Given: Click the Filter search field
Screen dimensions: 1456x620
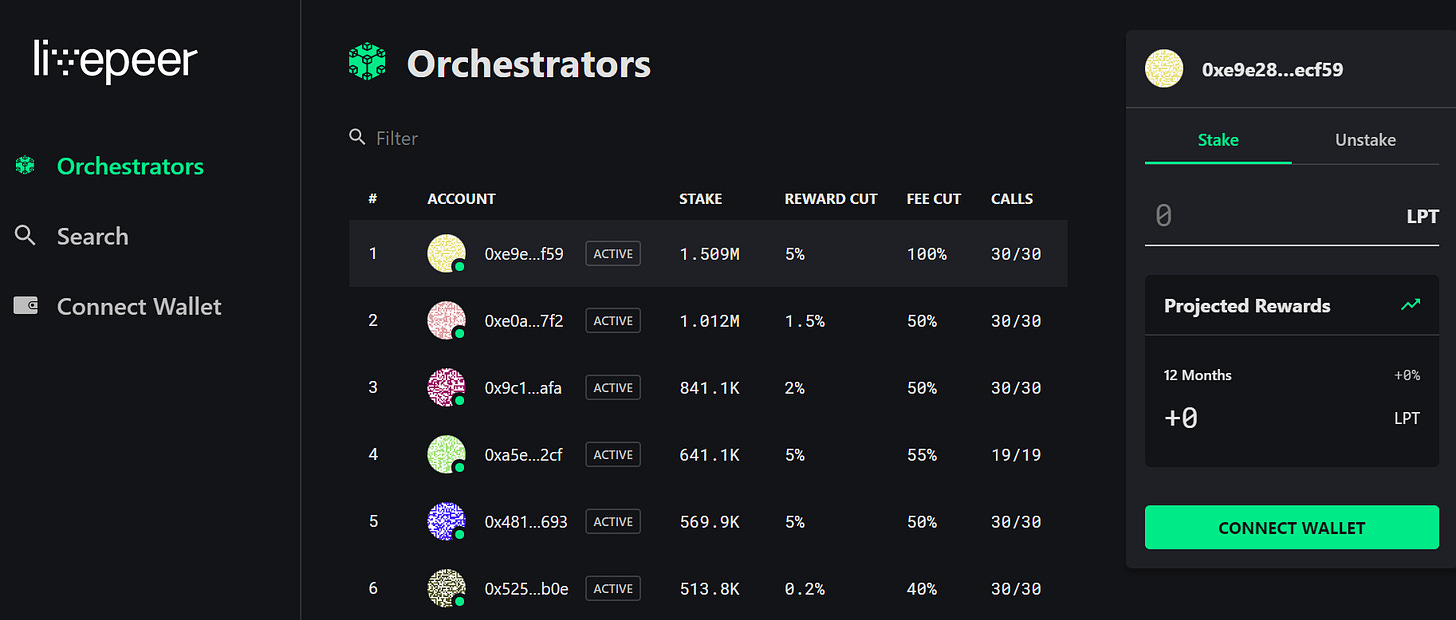Looking at the screenshot, I should coord(500,138).
